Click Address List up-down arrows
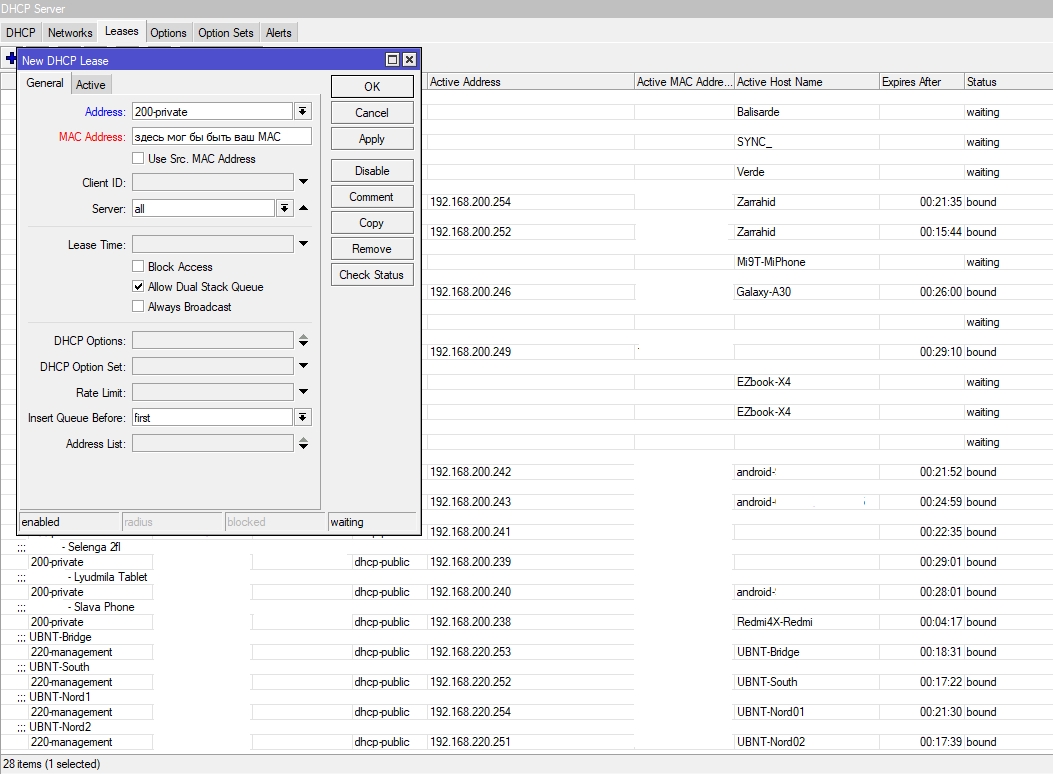The width and height of the screenshot is (1053, 774). (304, 443)
